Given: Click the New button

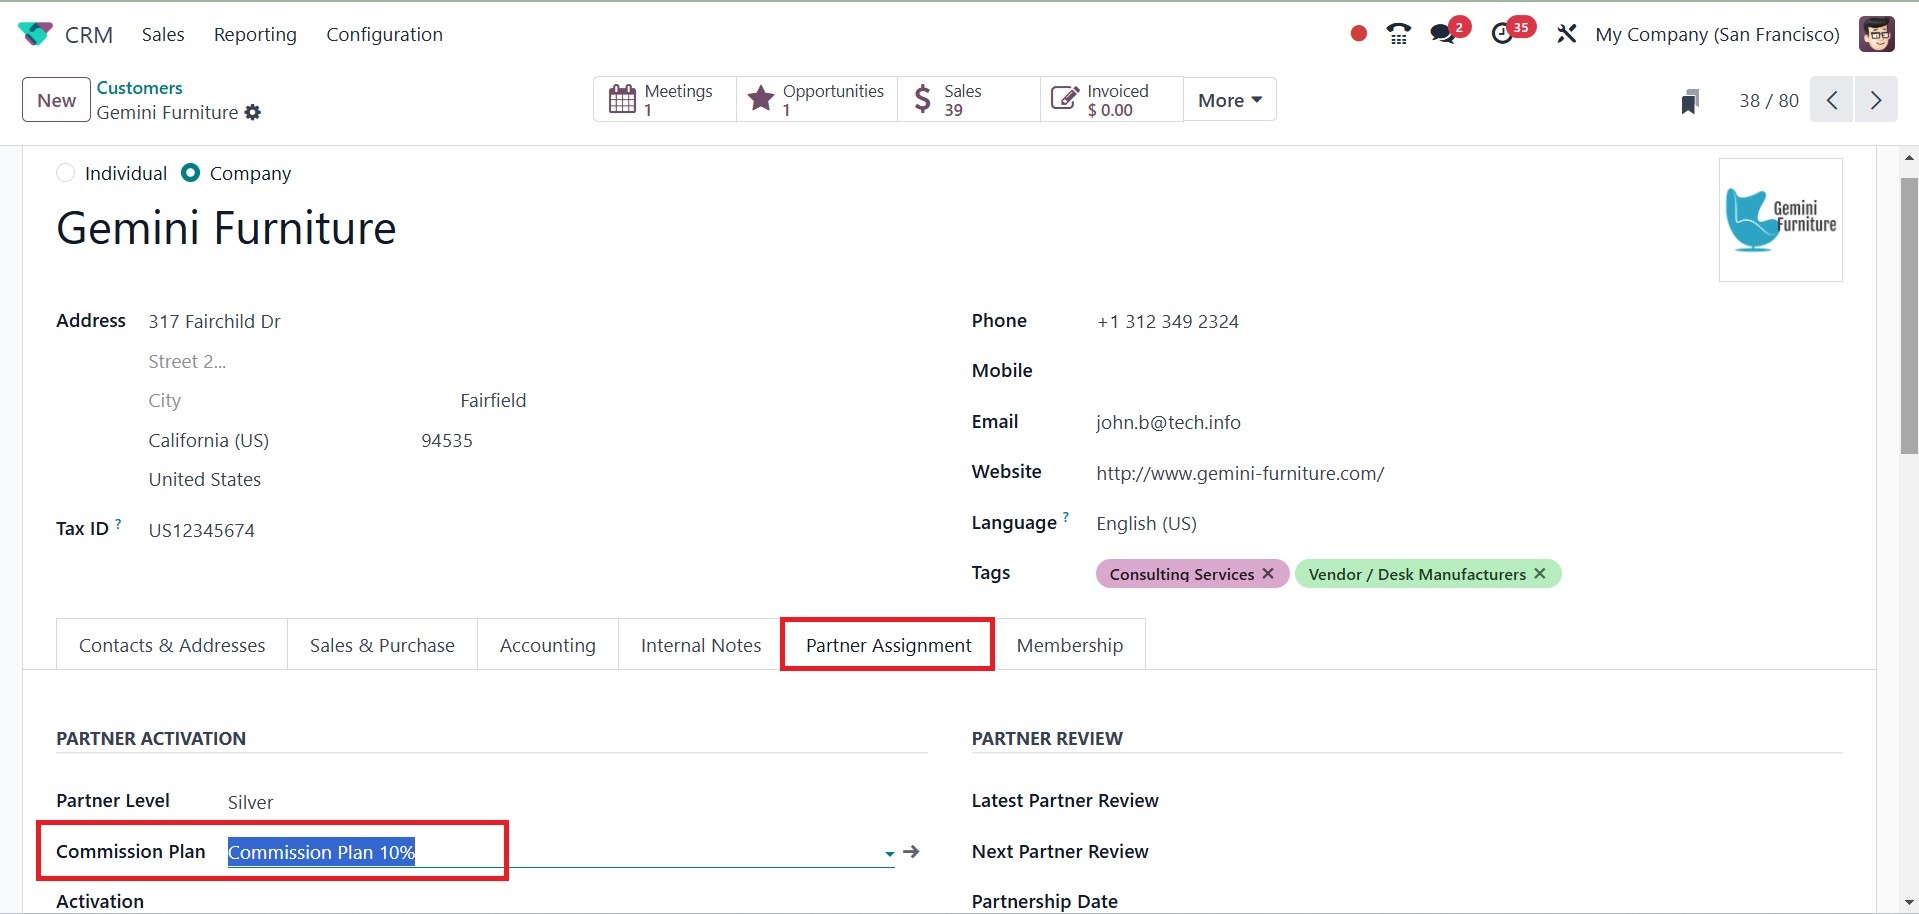Looking at the screenshot, I should pyautogui.click(x=56, y=100).
